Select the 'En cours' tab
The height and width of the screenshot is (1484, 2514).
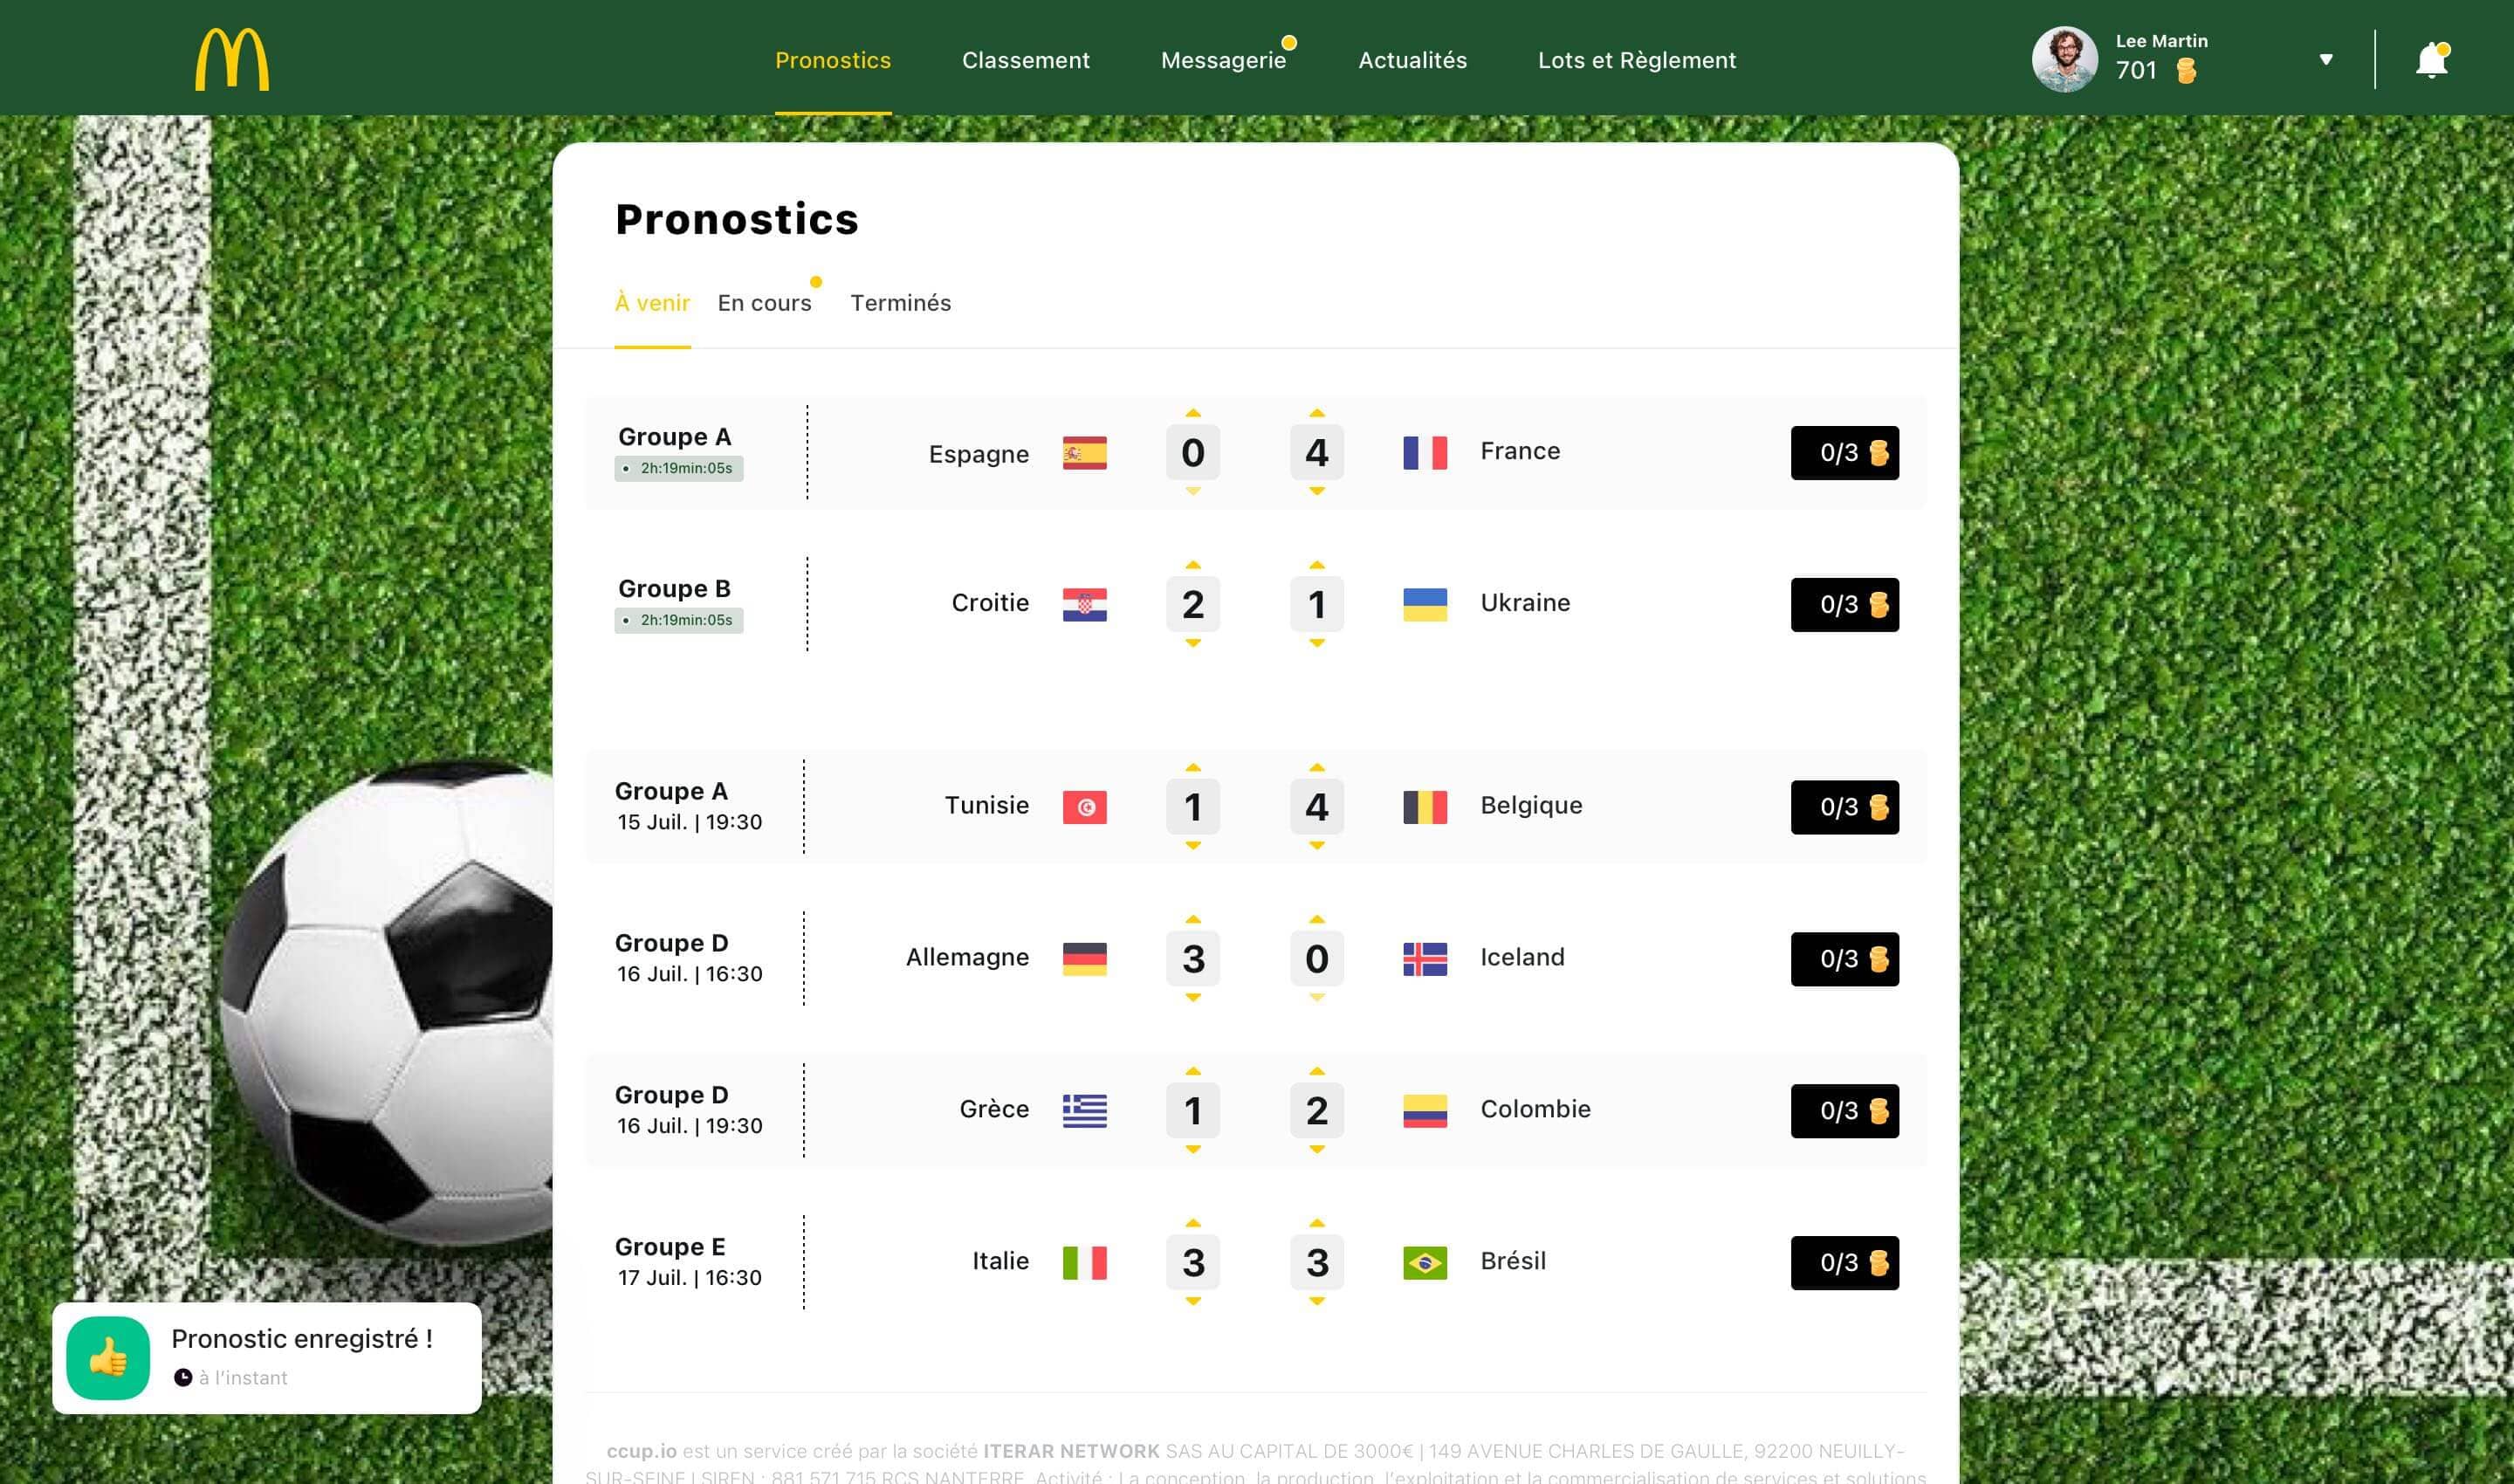pos(761,302)
